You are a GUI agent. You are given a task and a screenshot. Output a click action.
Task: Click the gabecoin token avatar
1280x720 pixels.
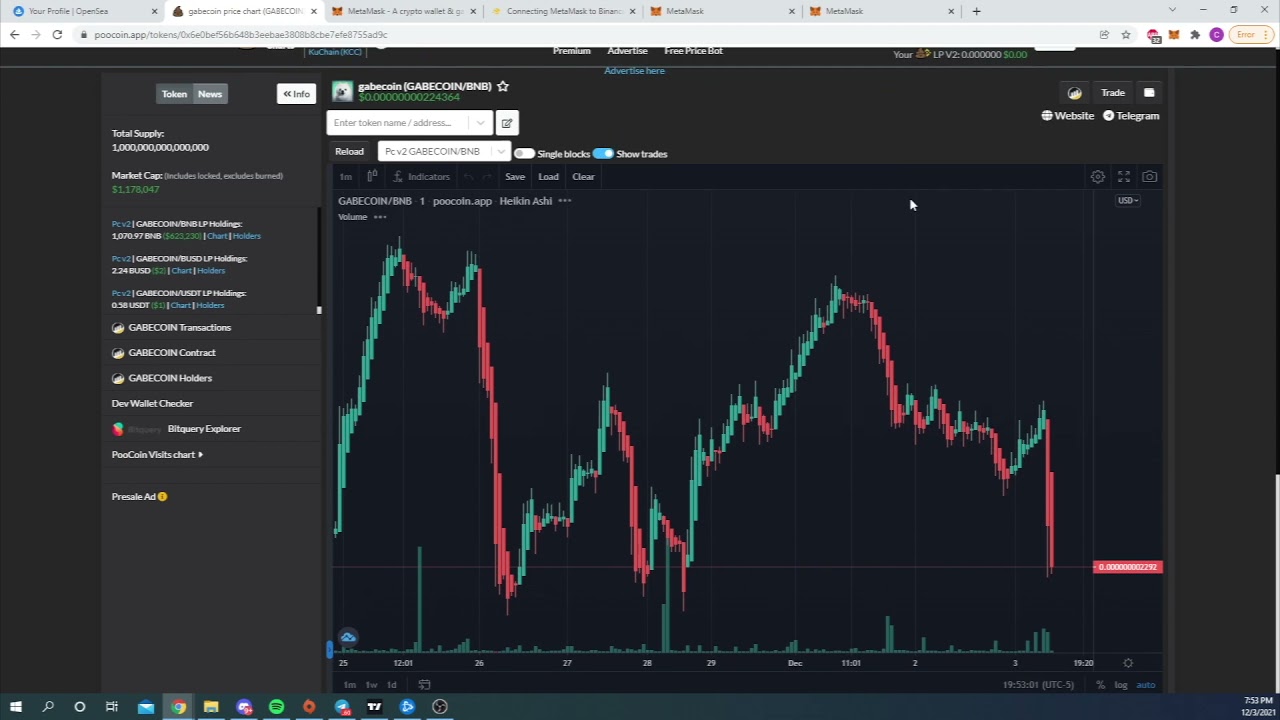click(343, 91)
